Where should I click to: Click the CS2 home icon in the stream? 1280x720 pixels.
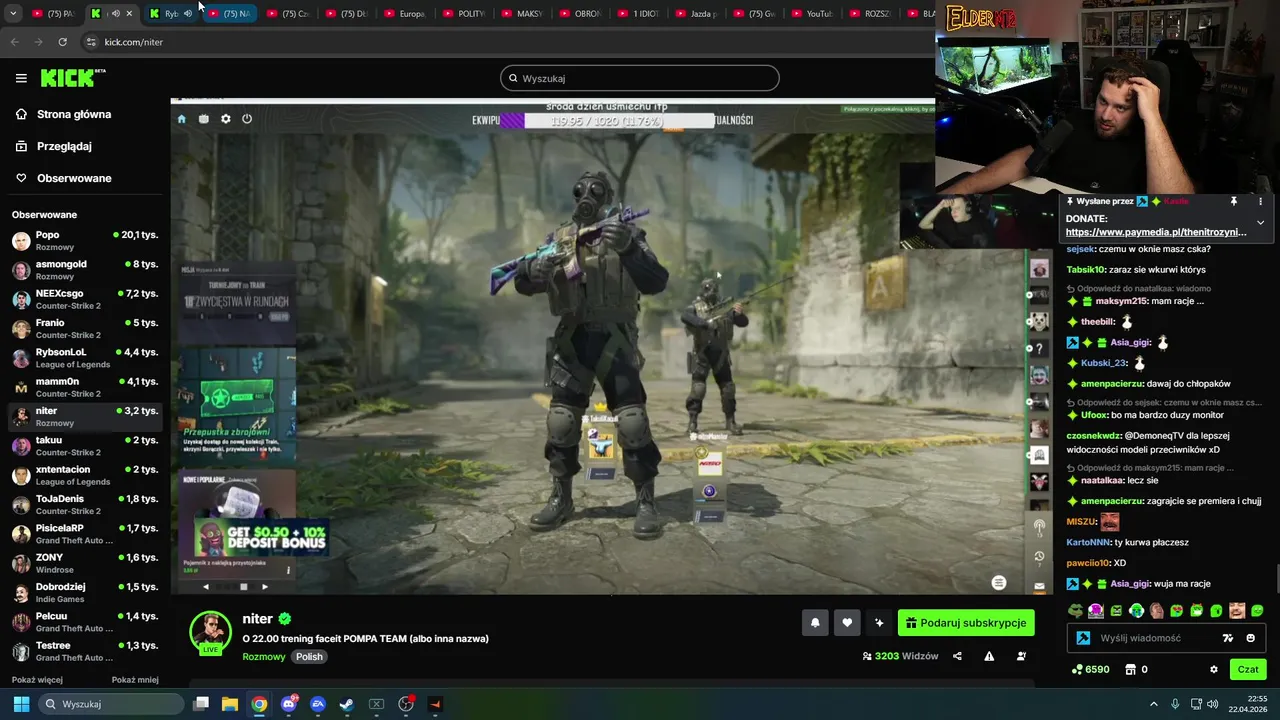[181, 119]
